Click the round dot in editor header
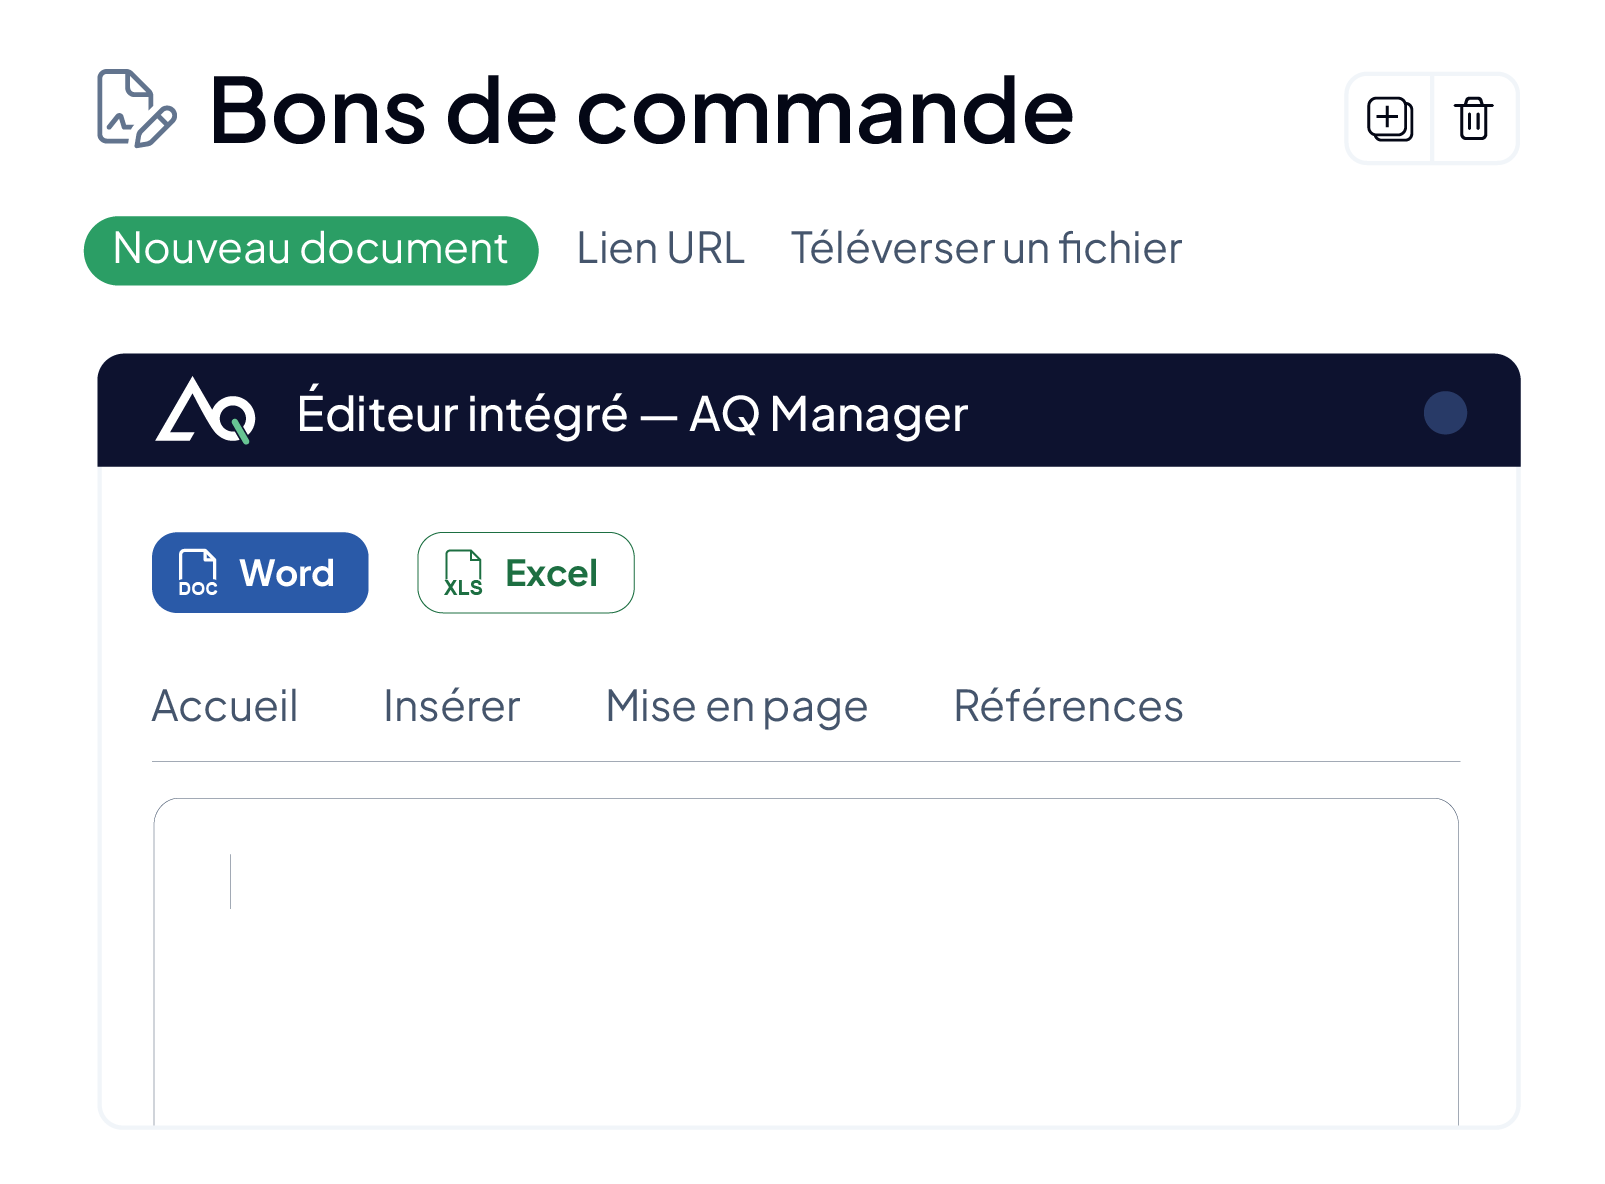 [1445, 412]
